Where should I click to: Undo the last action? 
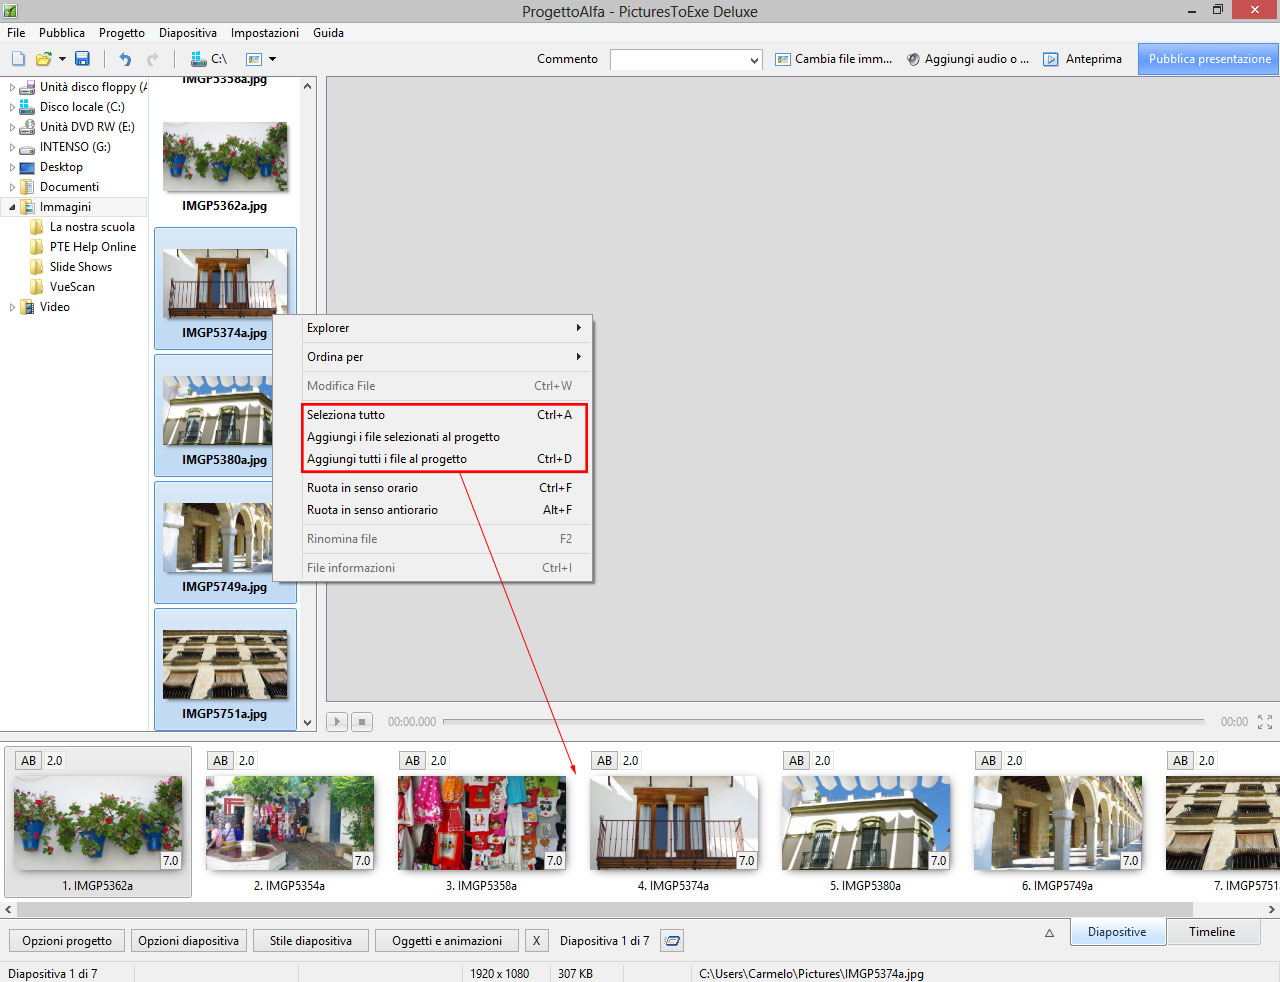[x=125, y=59]
